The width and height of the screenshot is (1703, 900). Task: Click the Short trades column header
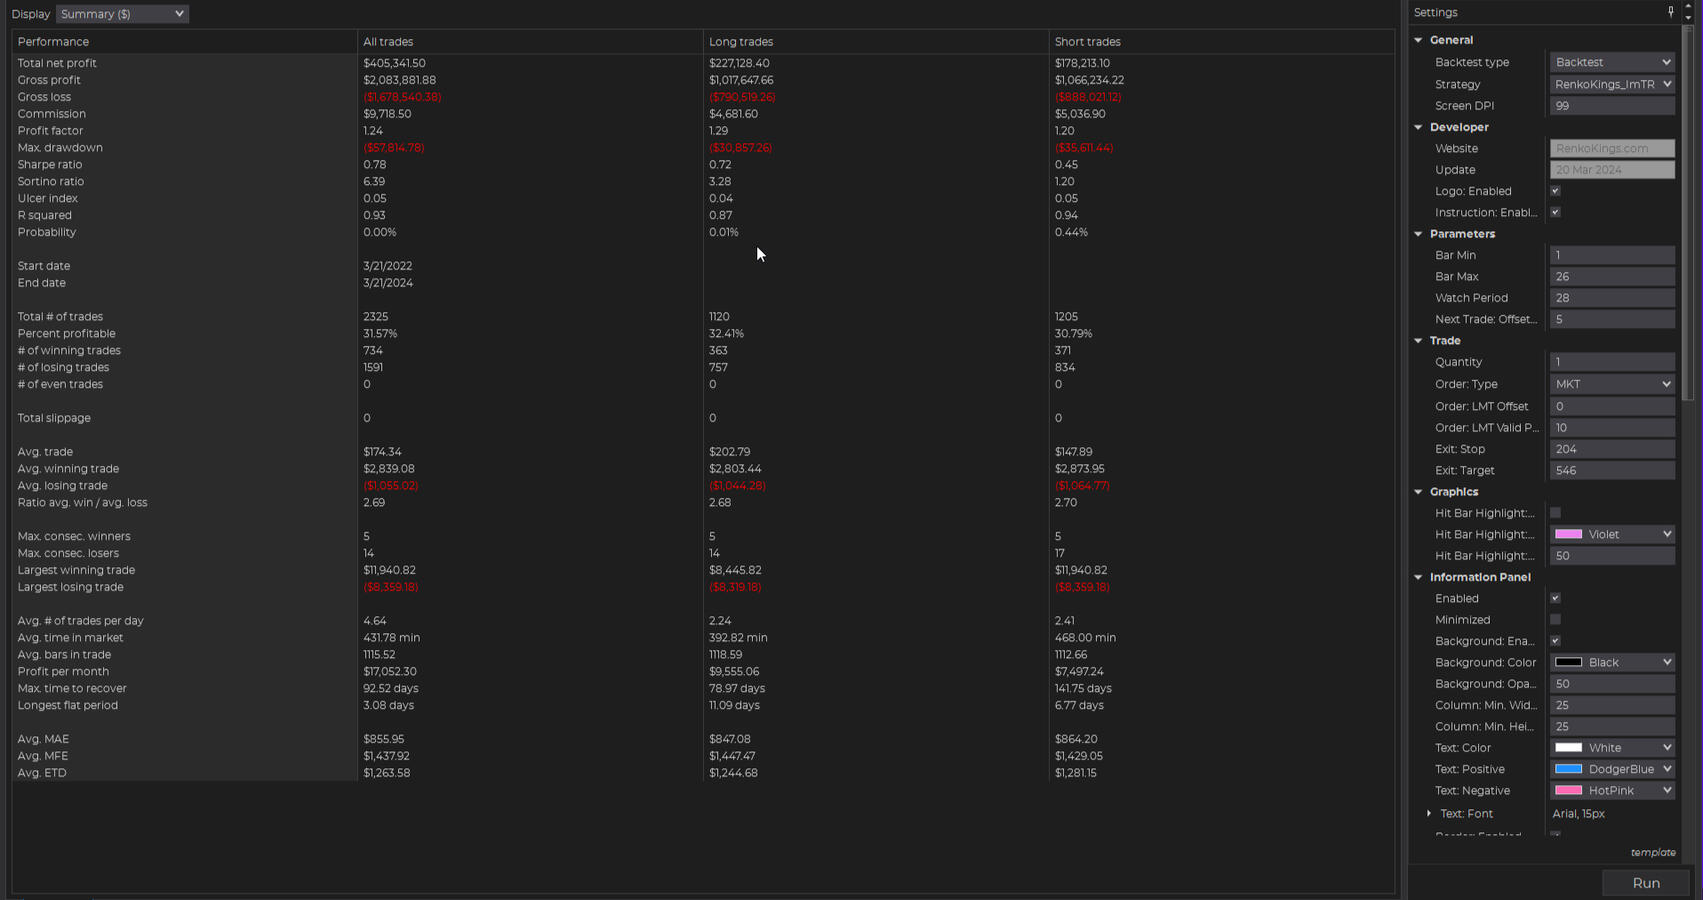[x=1087, y=42]
